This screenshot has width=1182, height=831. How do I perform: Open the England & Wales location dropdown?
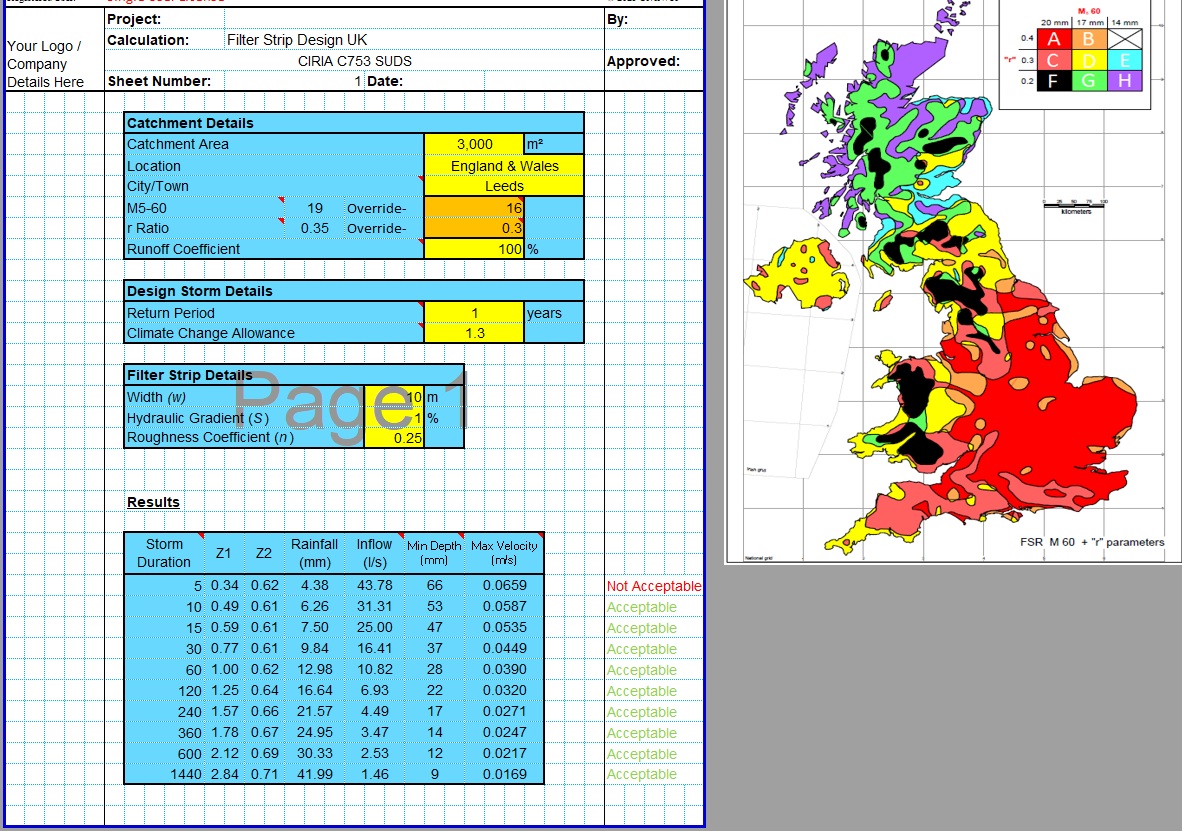503,166
